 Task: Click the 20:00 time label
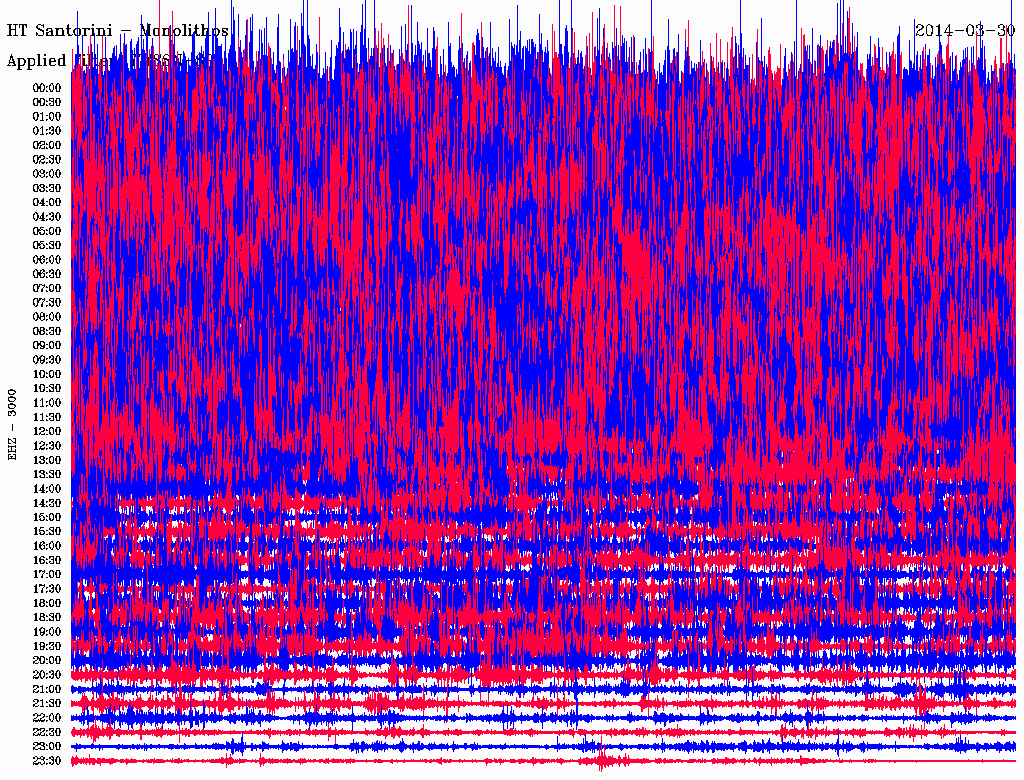(x=47, y=661)
